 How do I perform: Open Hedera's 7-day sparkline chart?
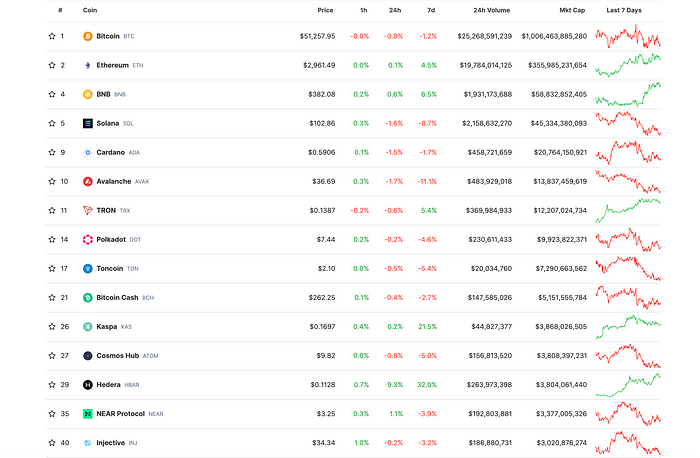[628, 384]
